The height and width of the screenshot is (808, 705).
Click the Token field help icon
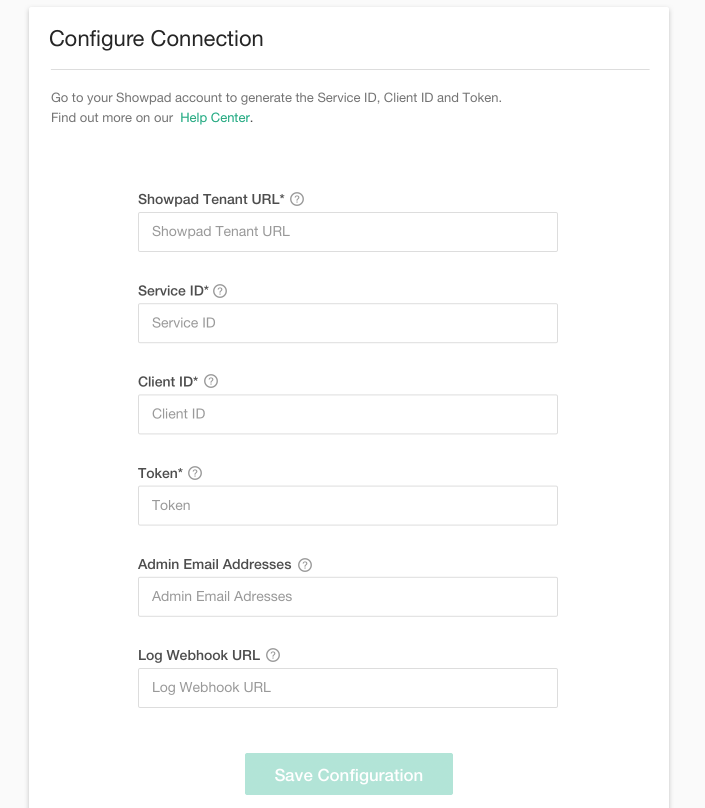coord(196,472)
